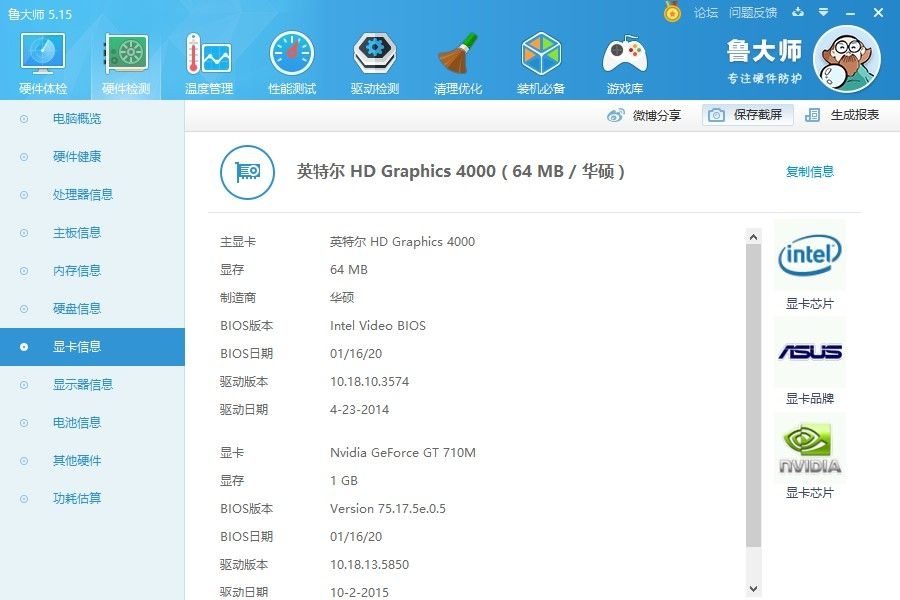Screen dimensions: 900x600
Task: Open 清理优化 cleanup broom icon
Action: point(457,55)
